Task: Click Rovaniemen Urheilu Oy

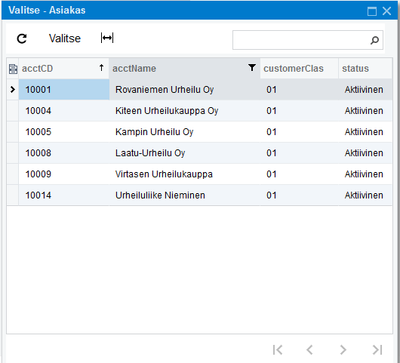Action: 164,90
